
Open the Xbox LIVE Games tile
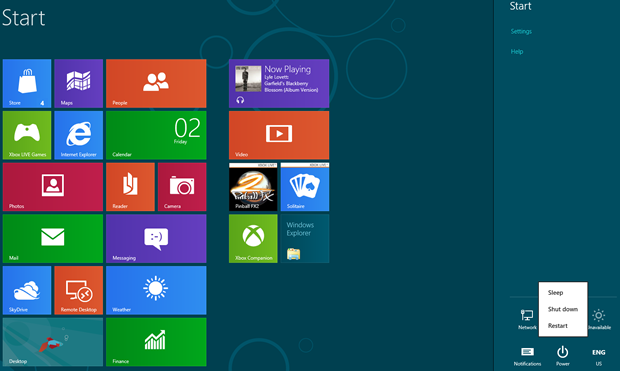pyautogui.click(x=27, y=135)
